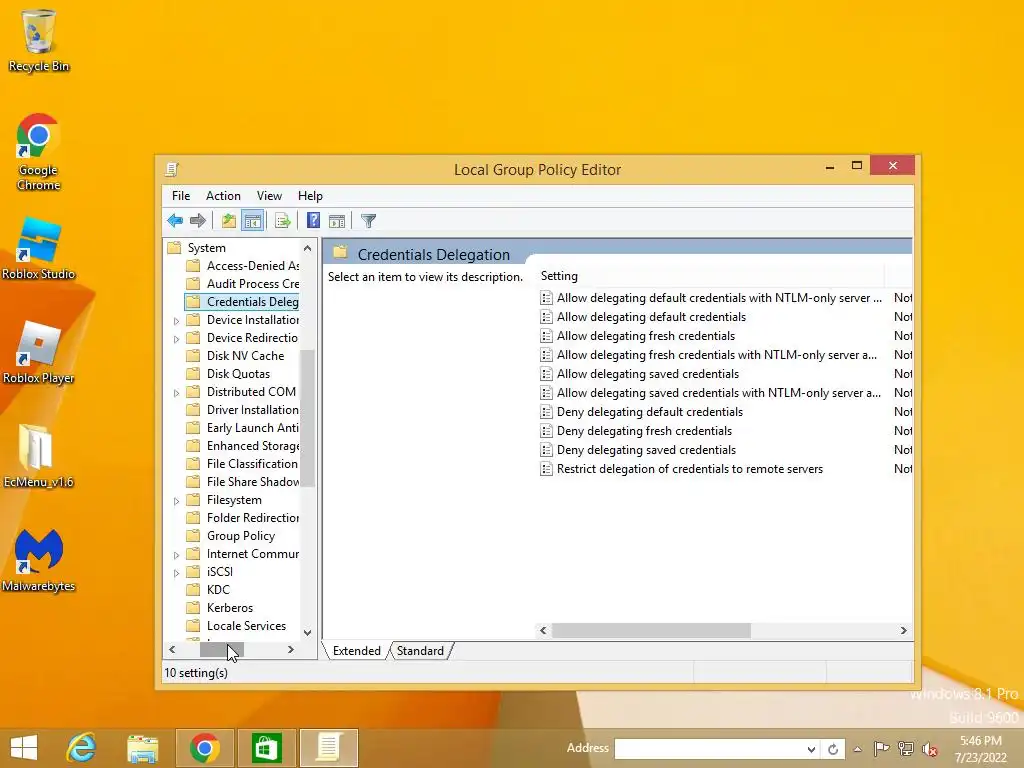Click the policy icon beside Allow delegating default credentials
Image resolution: width=1024 pixels, height=768 pixels.
tap(547, 317)
